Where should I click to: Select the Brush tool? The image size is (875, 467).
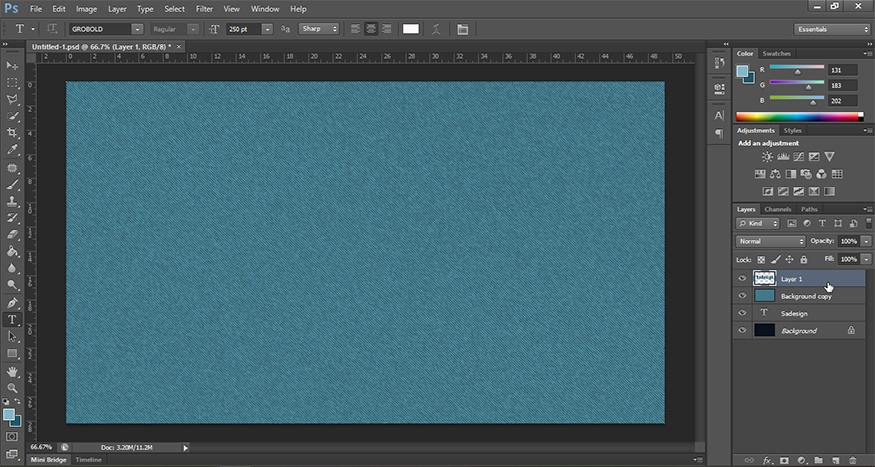[12, 185]
